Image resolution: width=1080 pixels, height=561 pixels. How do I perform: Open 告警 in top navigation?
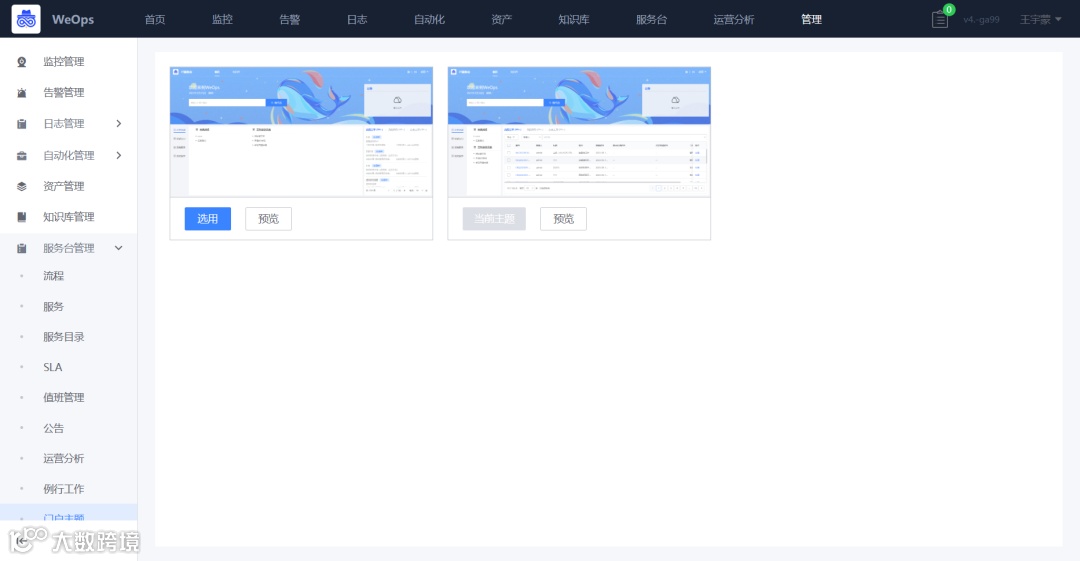tap(290, 19)
